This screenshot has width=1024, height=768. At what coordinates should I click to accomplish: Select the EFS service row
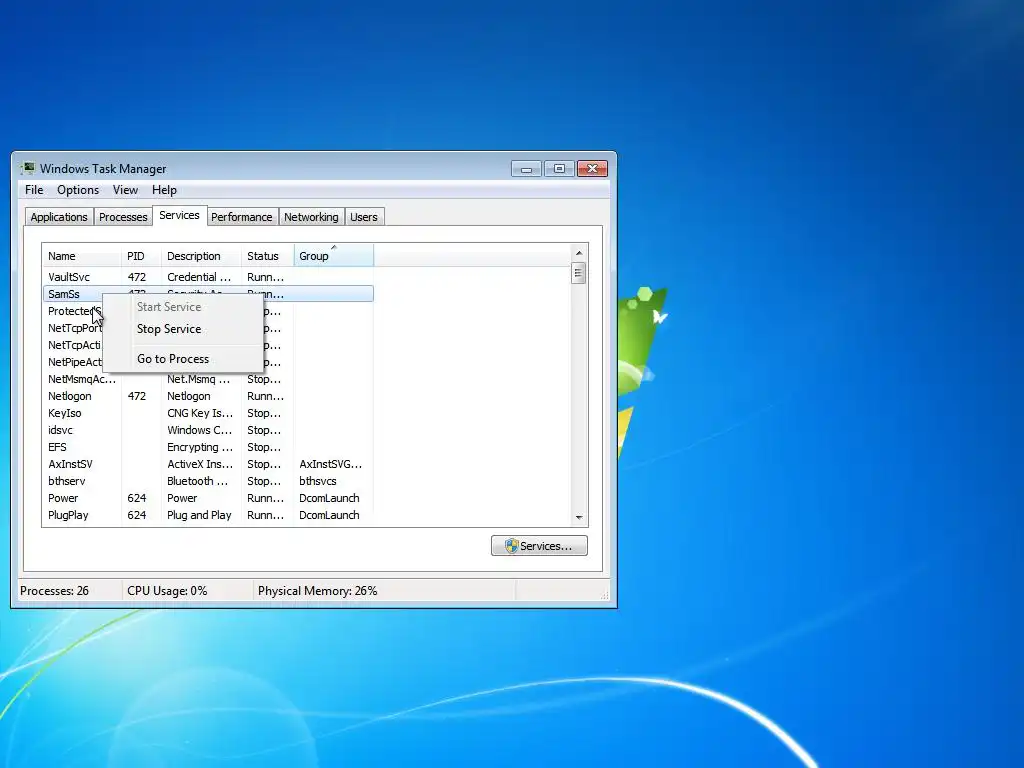208,447
